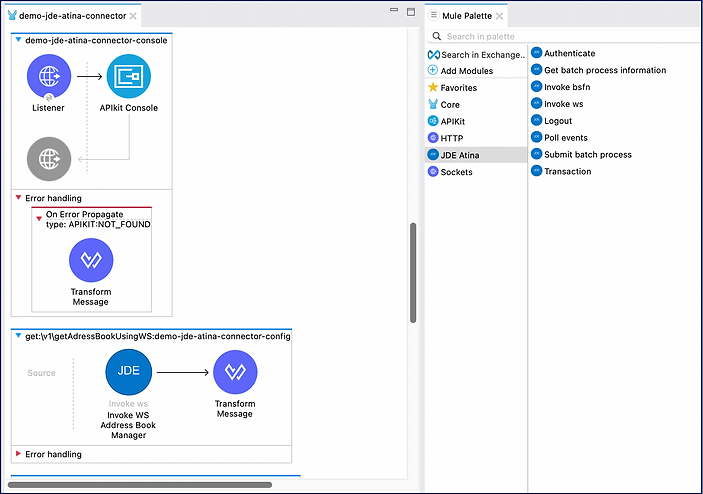Click the Mule Palette tab menu icon
Viewport: 703px width, 494px height.
click(x=434, y=15)
